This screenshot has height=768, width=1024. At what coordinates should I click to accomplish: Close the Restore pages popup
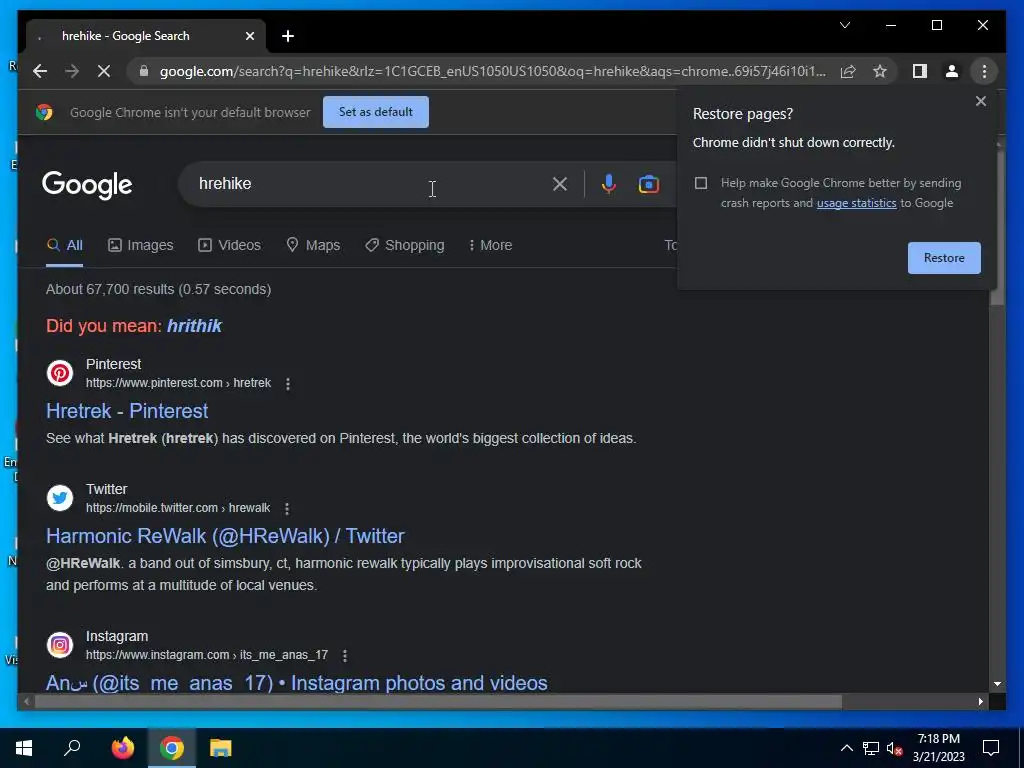tap(980, 101)
